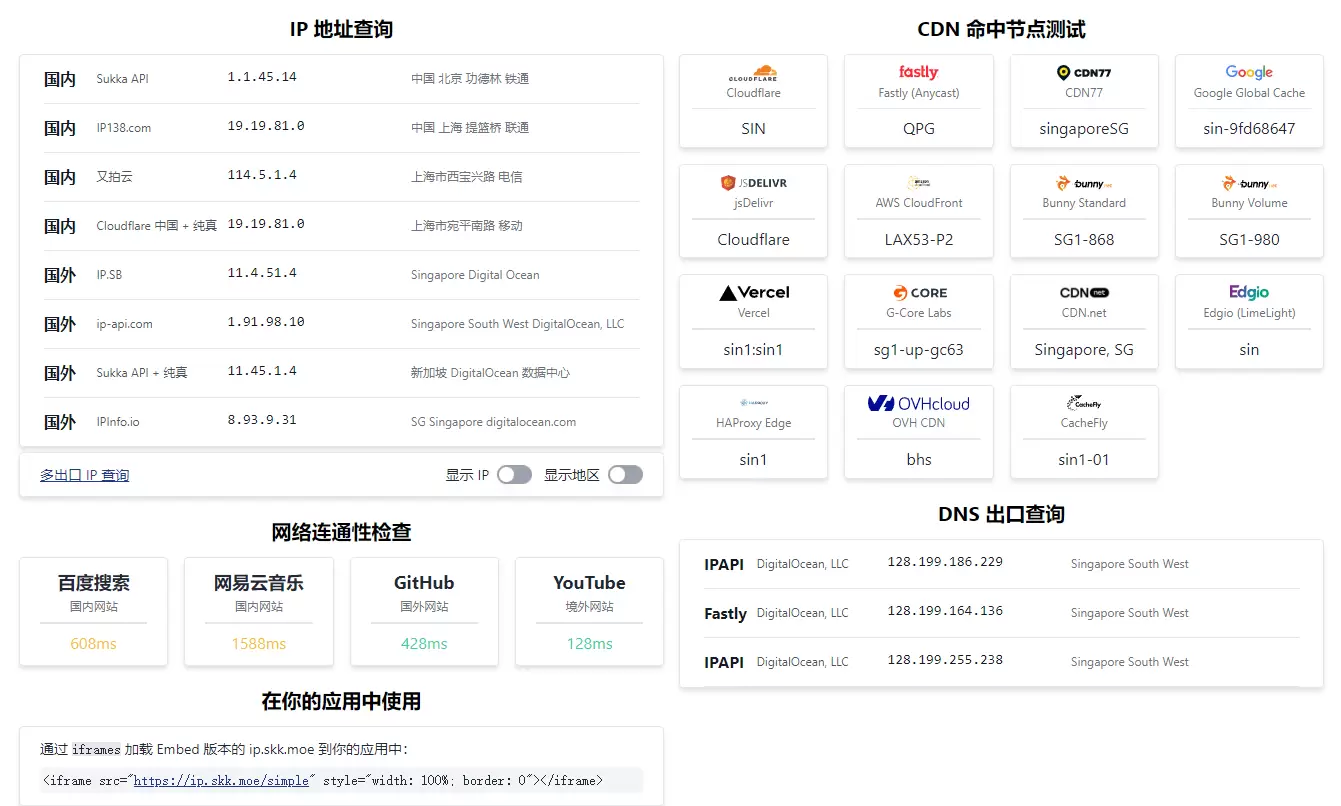
Task: Click G-Core node value sg1-up-gc63
Action: [918, 349]
